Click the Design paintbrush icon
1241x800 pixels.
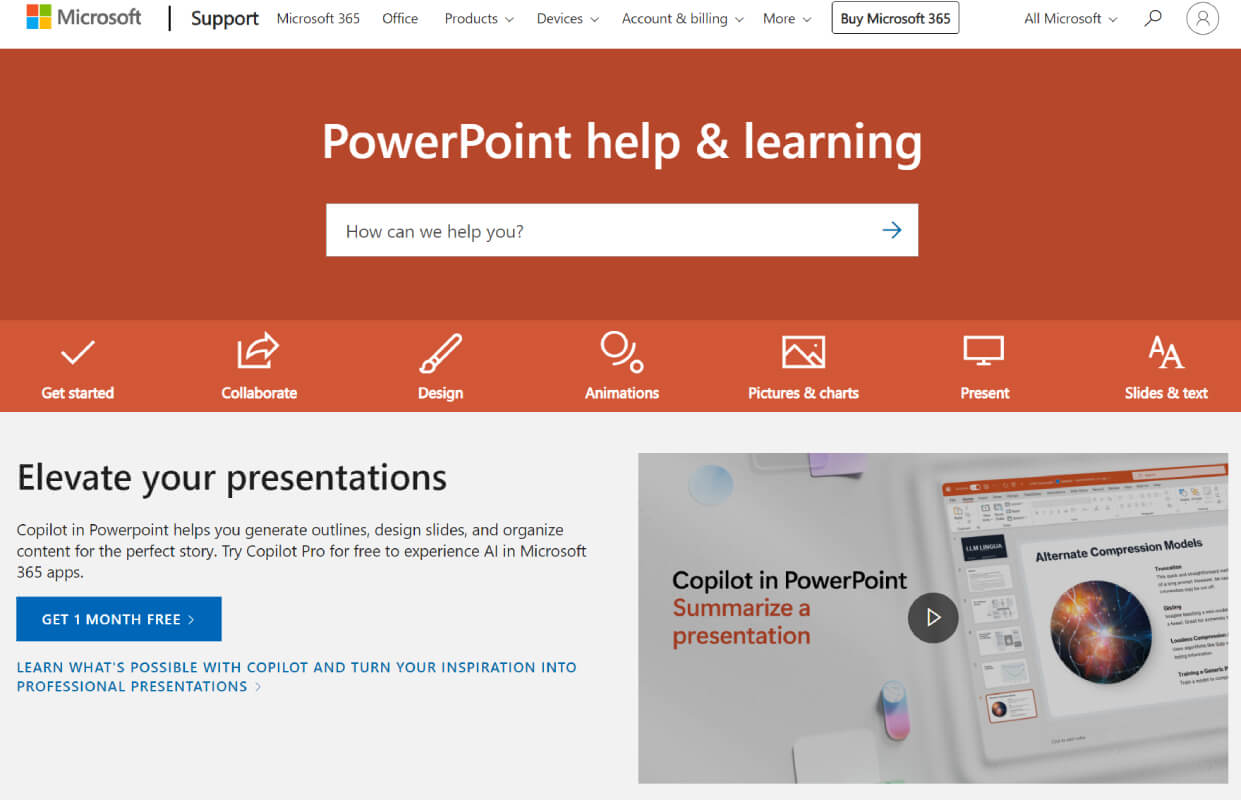coord(440,353)
